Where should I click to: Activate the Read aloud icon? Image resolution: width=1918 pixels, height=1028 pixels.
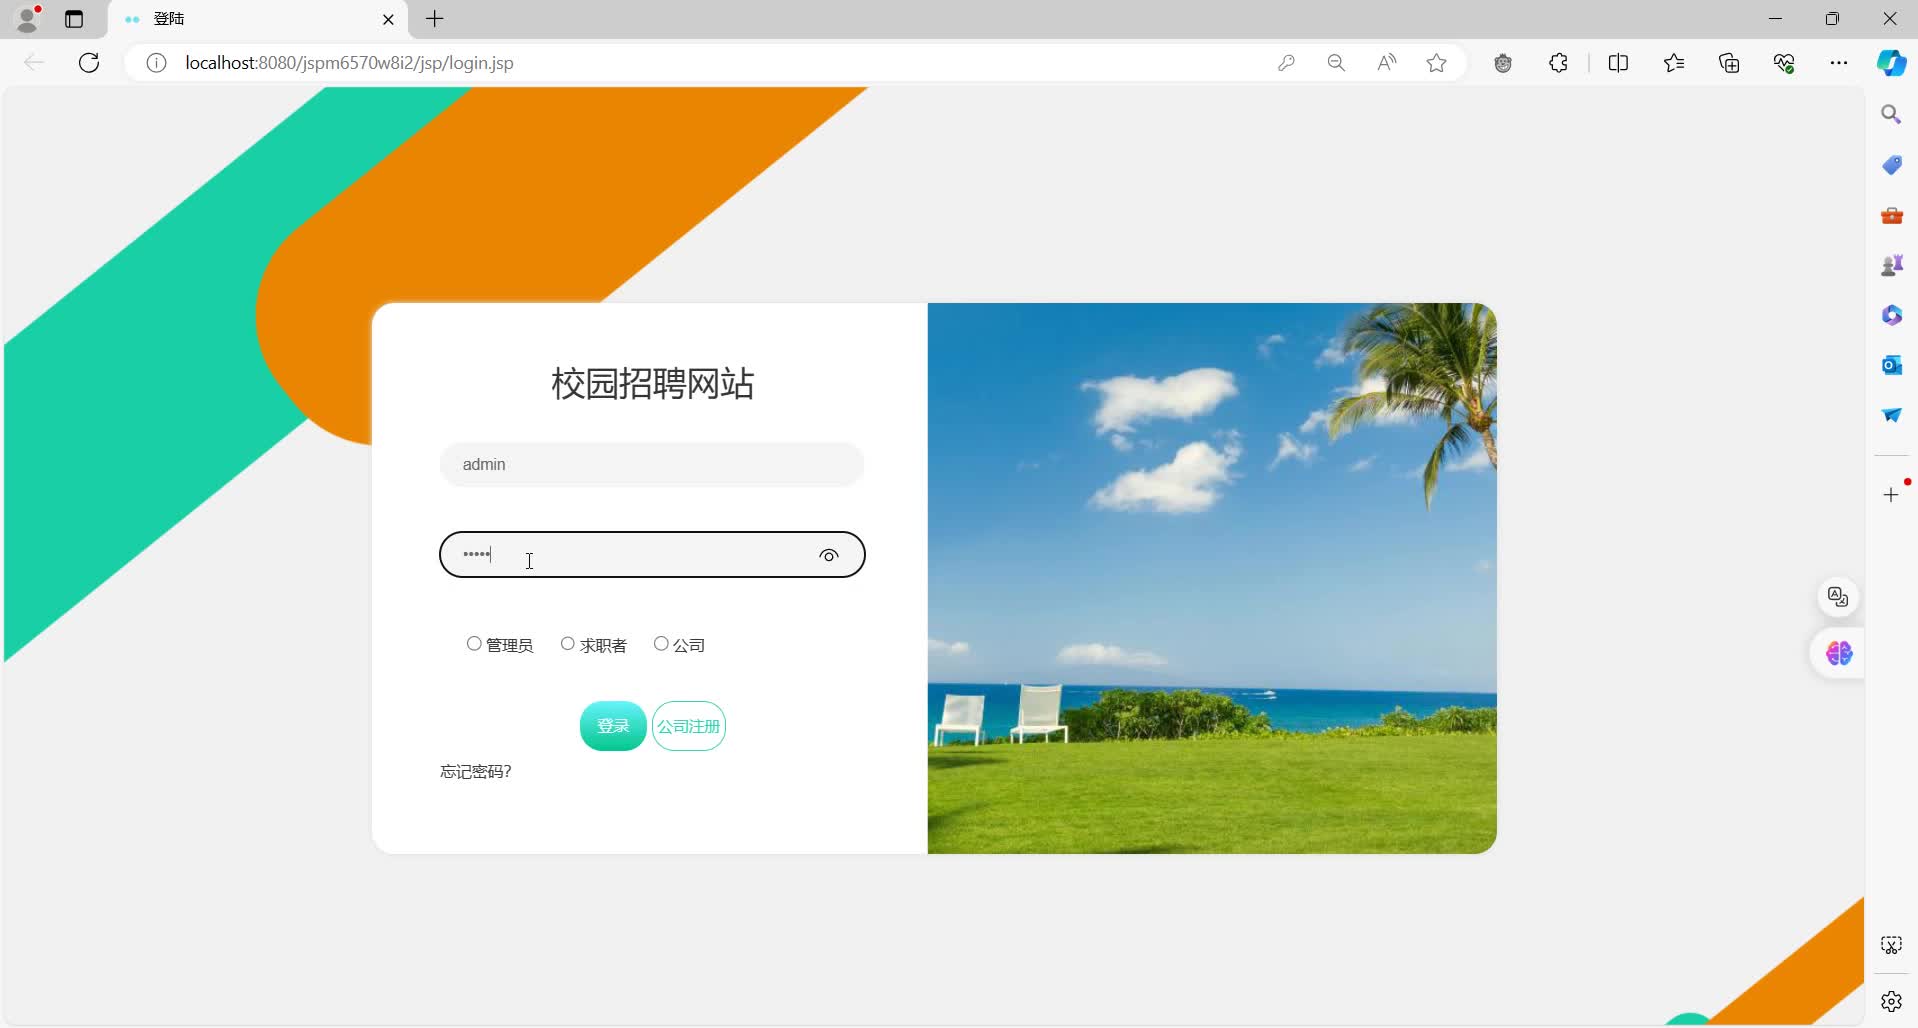[x=1386, y=63]
